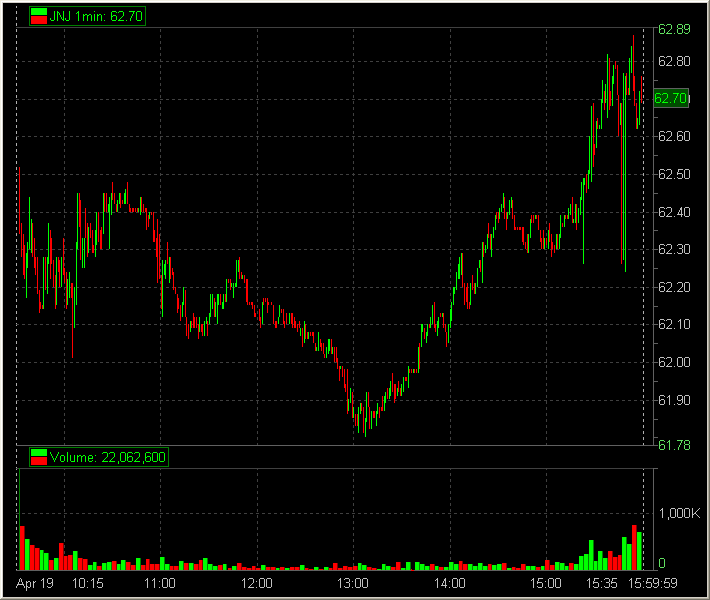Click the 'Apr 19' date label
Image resolution: width=710 pixels, height=600 pixels.
tap(35, 583)
